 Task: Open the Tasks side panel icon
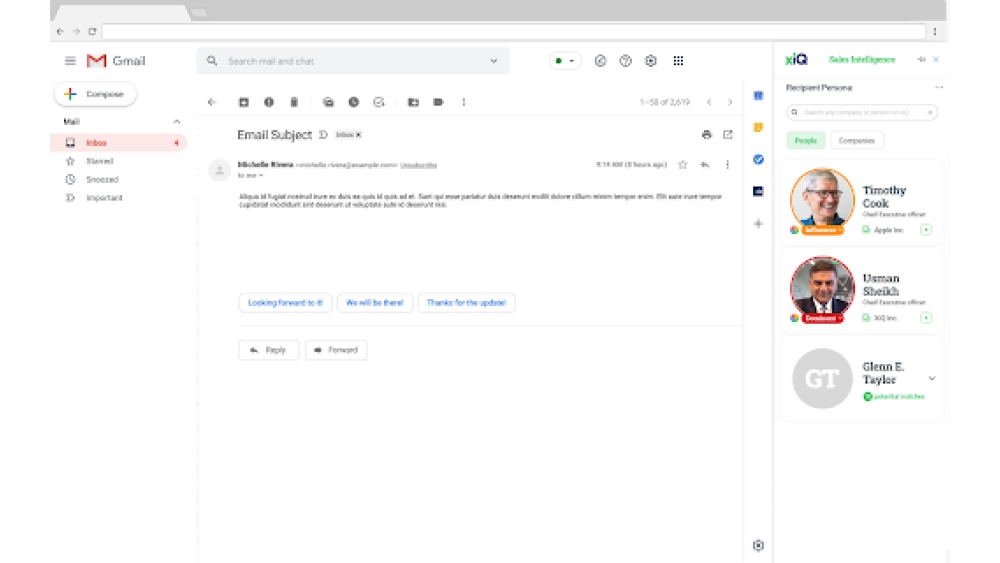(758, 159)
